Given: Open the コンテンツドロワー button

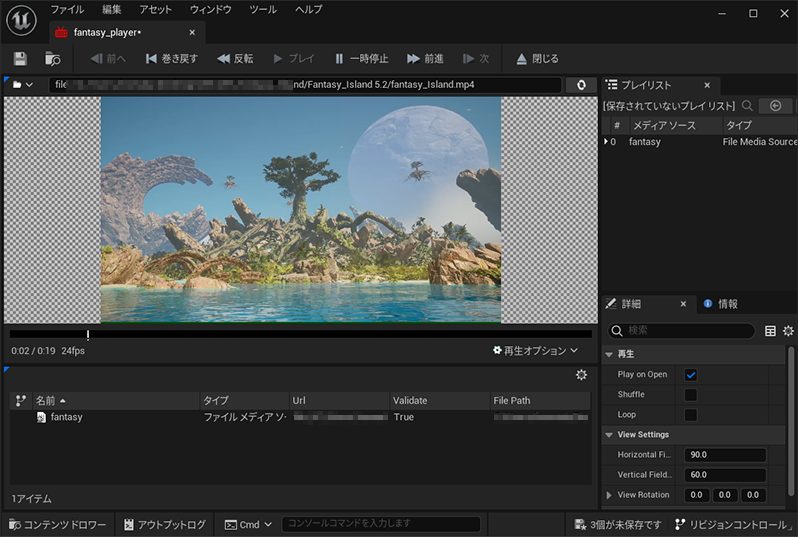Looking at the screenshot, I should (57, 524).
